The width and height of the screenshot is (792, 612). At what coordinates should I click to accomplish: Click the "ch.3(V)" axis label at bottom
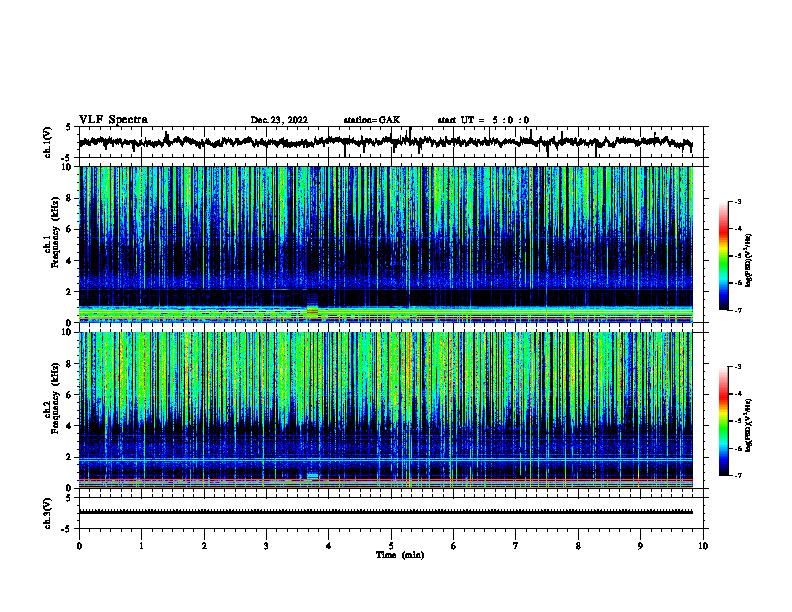(x=48, y=513)
